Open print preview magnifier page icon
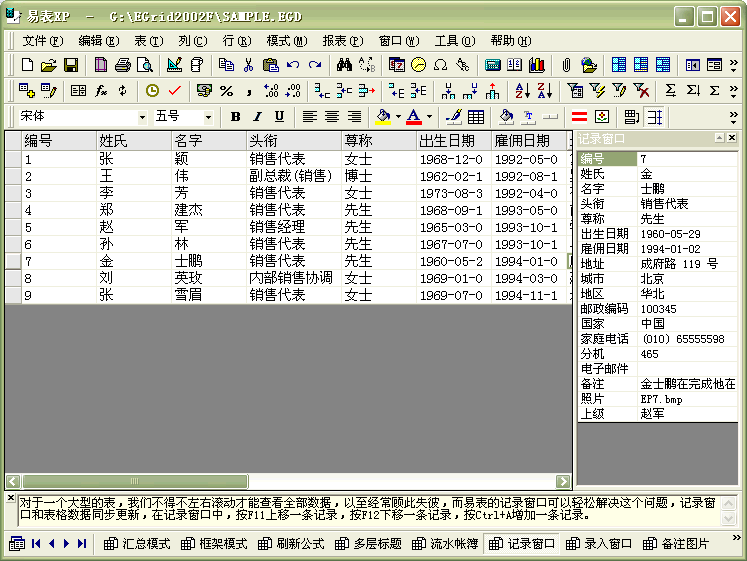 click(x=145, y=65)
